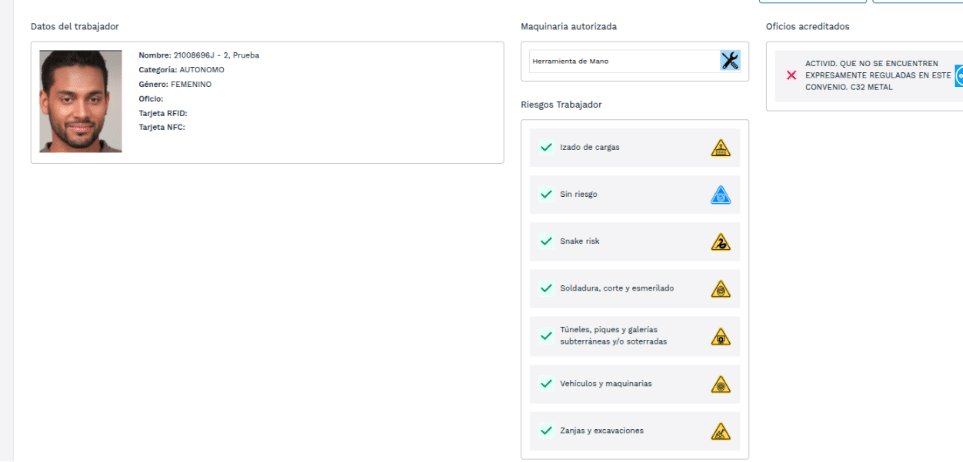
Task: Toggle the Sin riesgo green checkmark
Action: coord(546,194)
